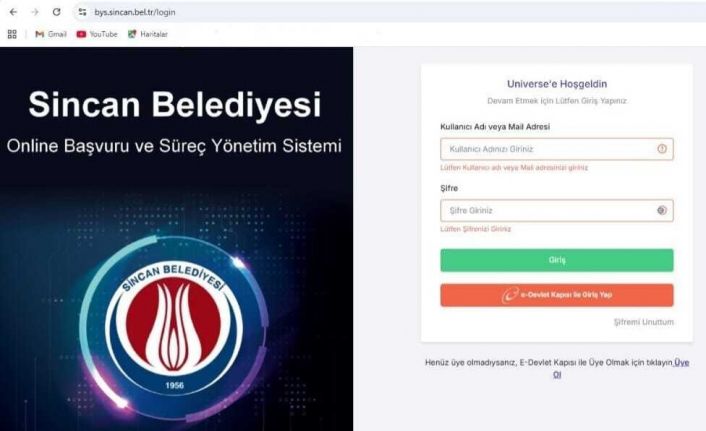Open the YouTube bookmark
Viewport: 706px width, 431px height.
pyautogui.click(x=97, y=34)
